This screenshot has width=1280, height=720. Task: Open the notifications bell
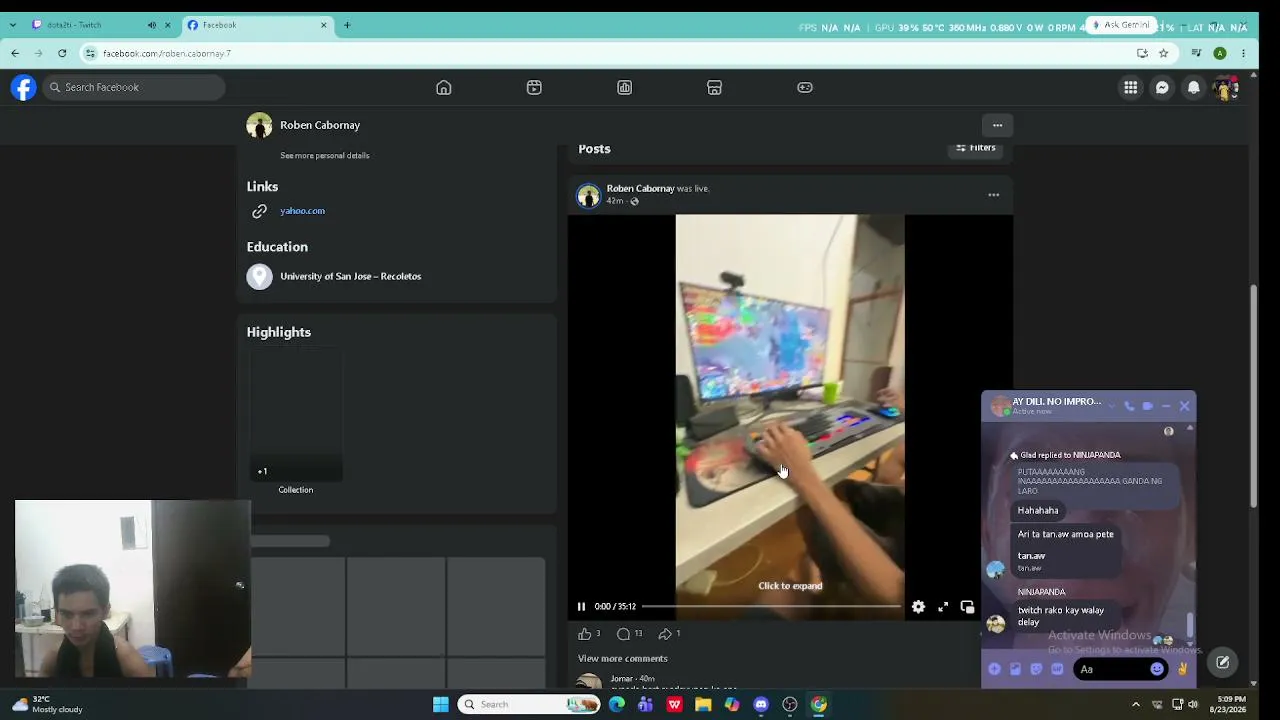[x=1193, y=88]
